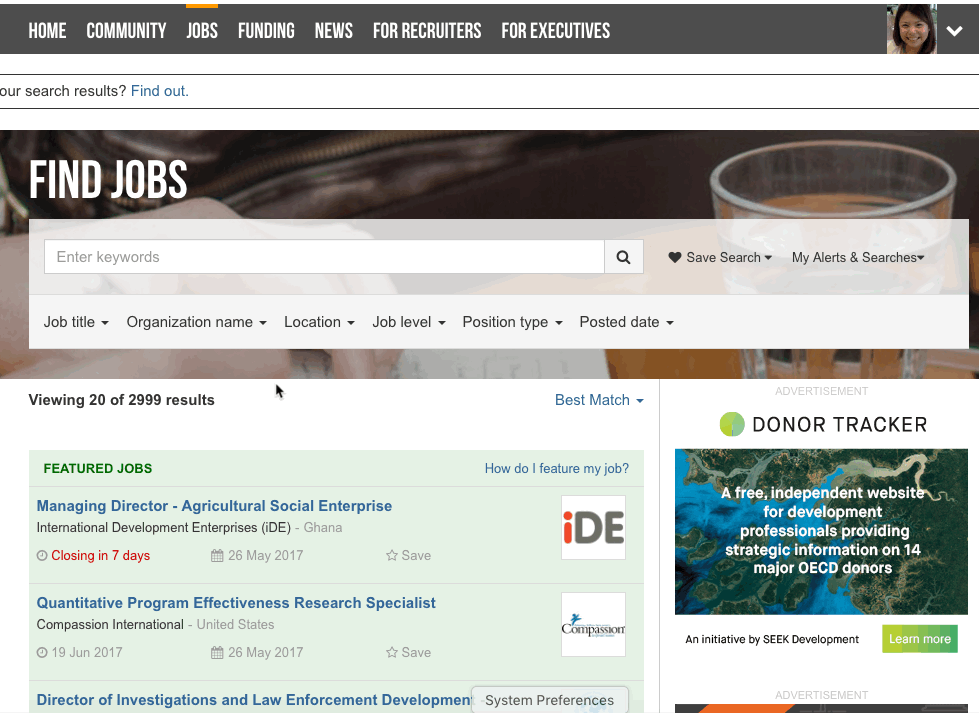Select the Jobs nav item

202,31
